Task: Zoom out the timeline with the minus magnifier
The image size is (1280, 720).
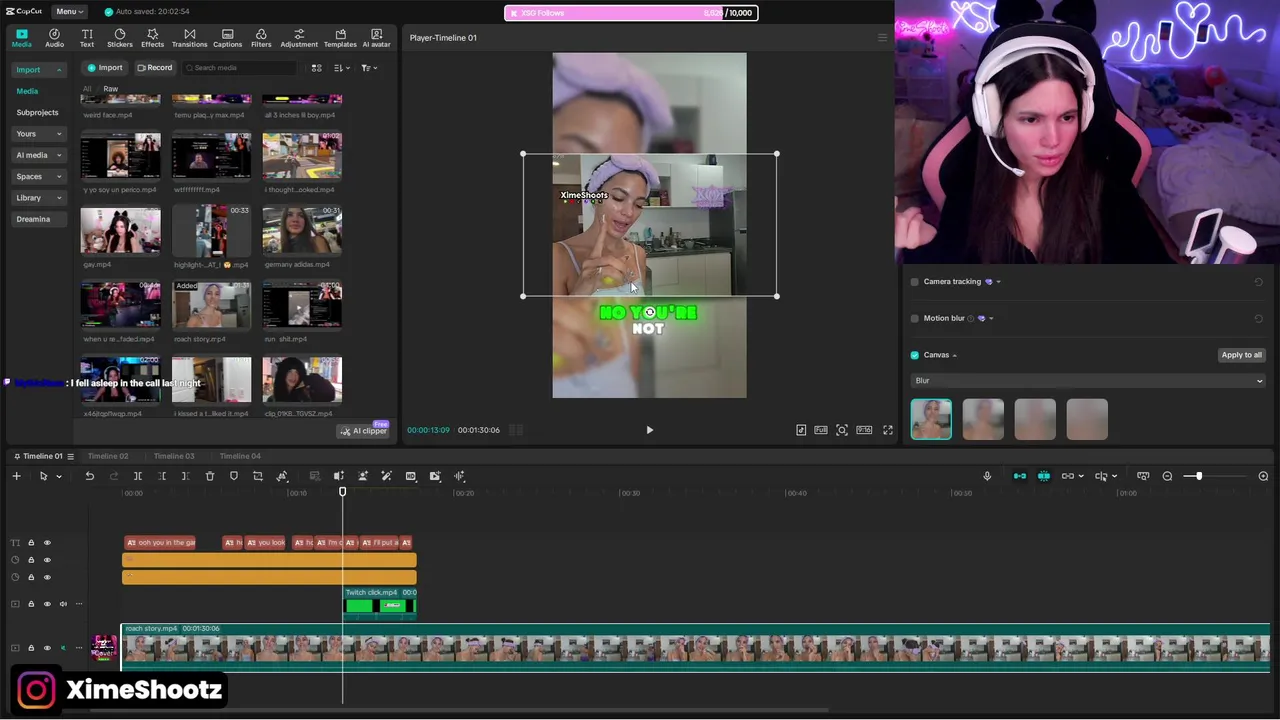Action: pos(1167,476)
